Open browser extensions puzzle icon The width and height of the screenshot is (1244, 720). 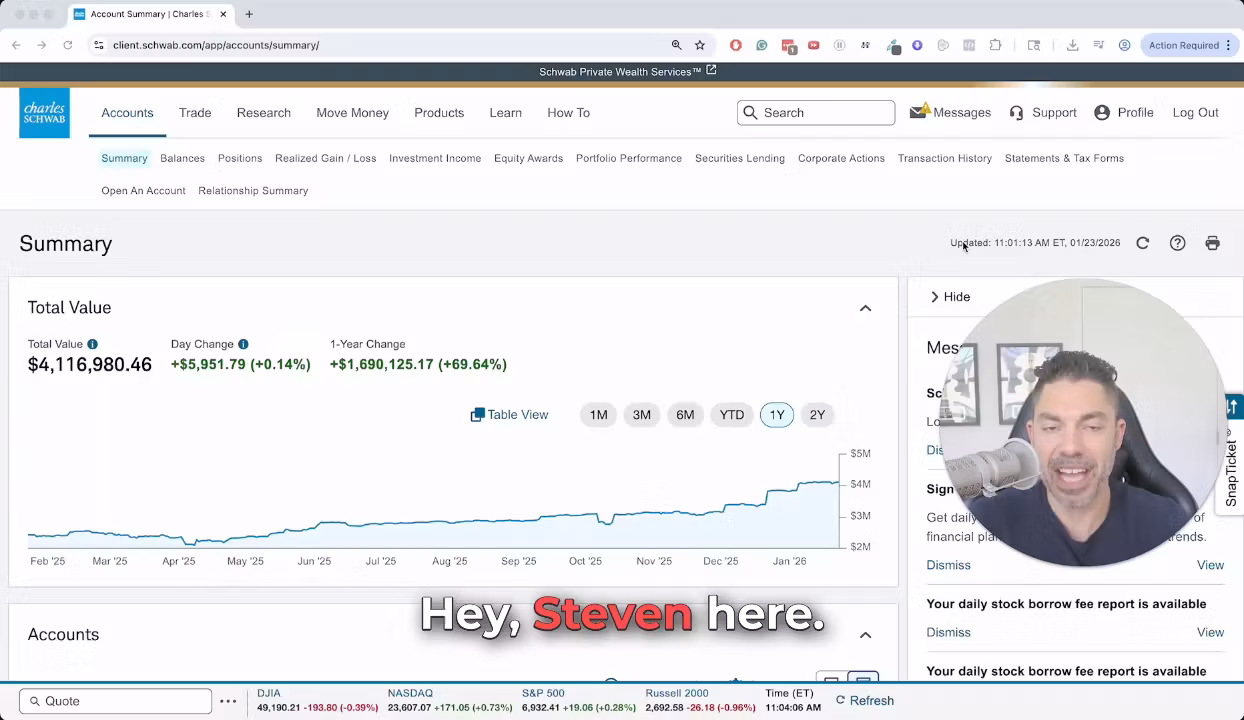point(995,45)
